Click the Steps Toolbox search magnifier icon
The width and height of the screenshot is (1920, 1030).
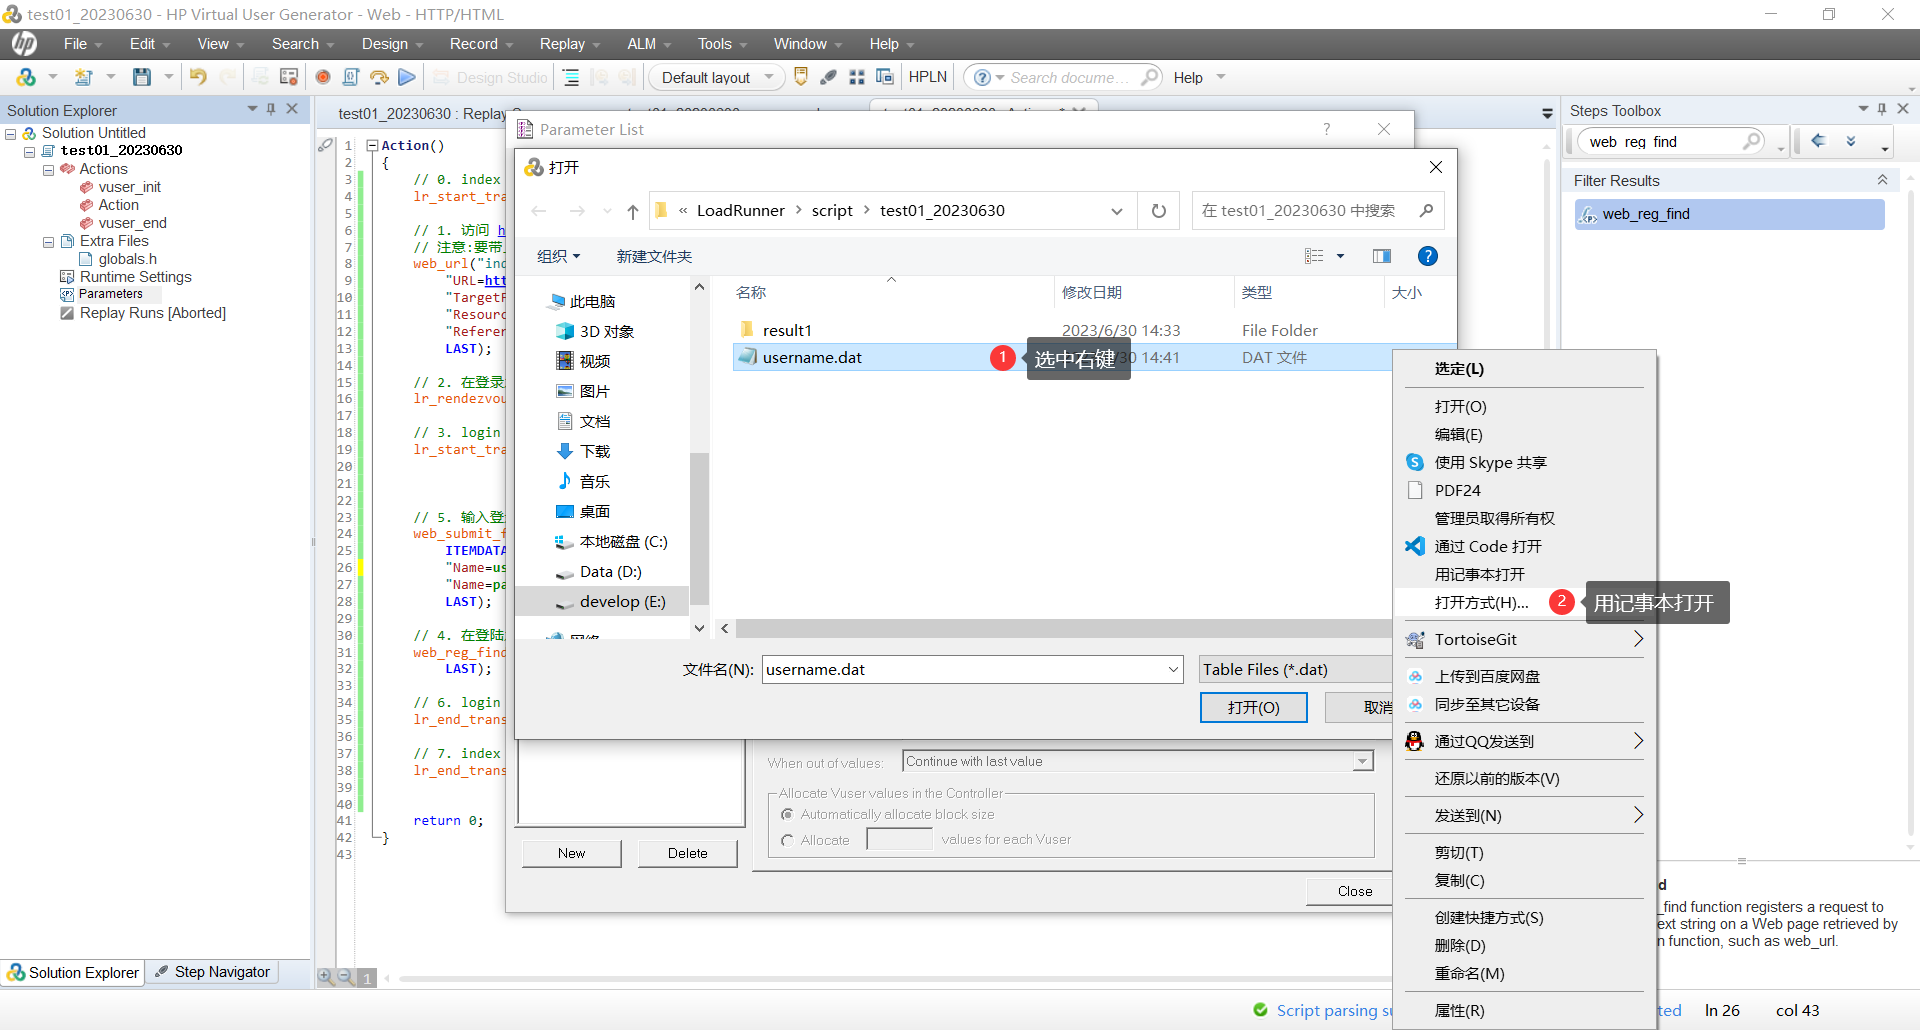point(1752,141)
